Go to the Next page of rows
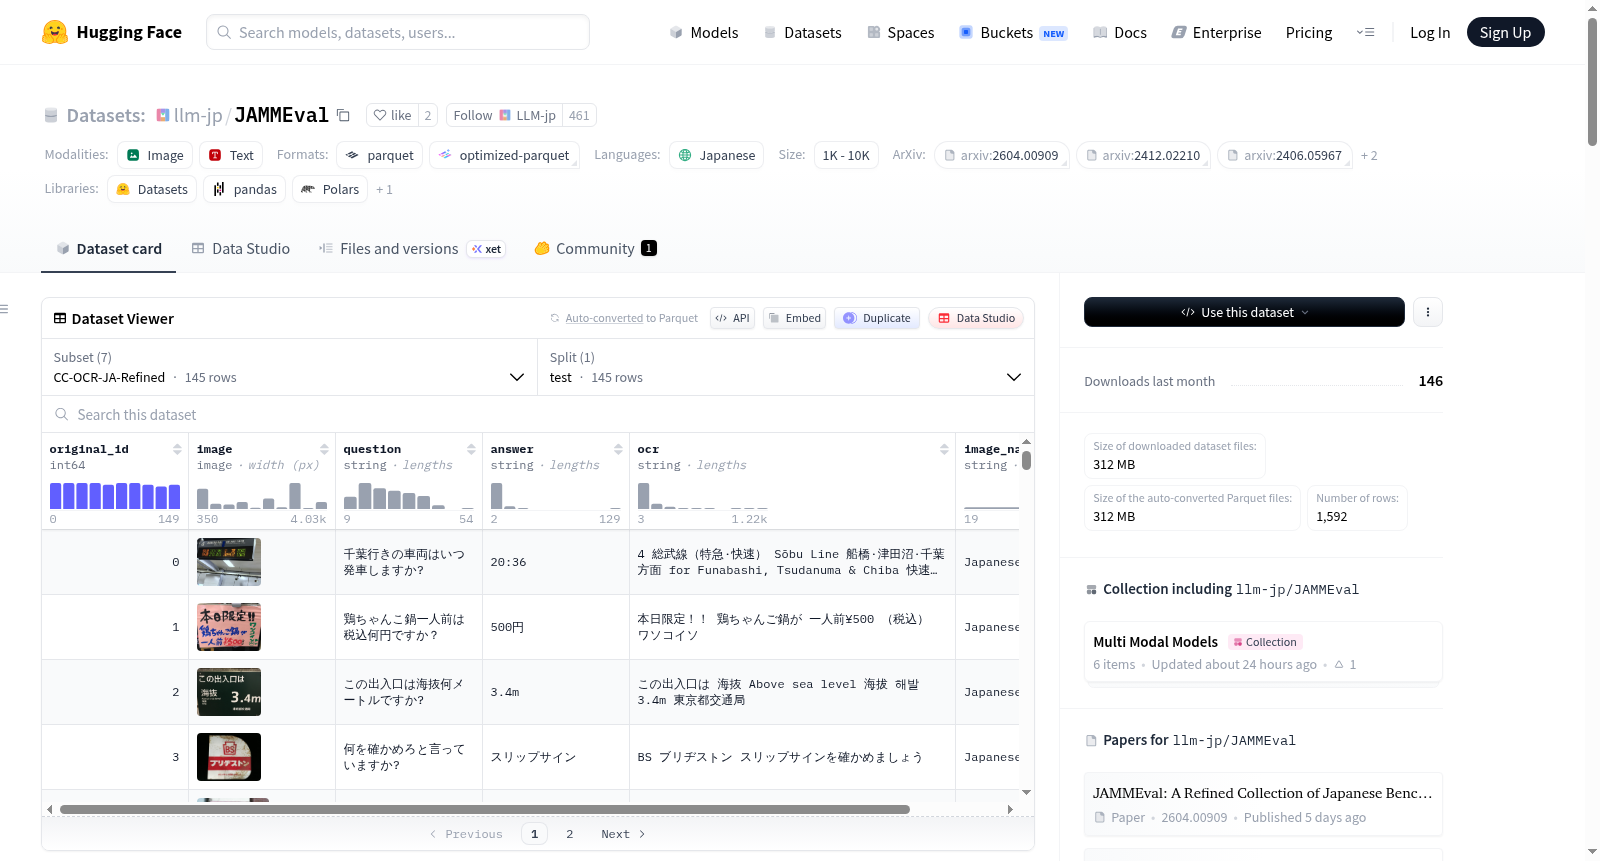 (x=623, y=834)
